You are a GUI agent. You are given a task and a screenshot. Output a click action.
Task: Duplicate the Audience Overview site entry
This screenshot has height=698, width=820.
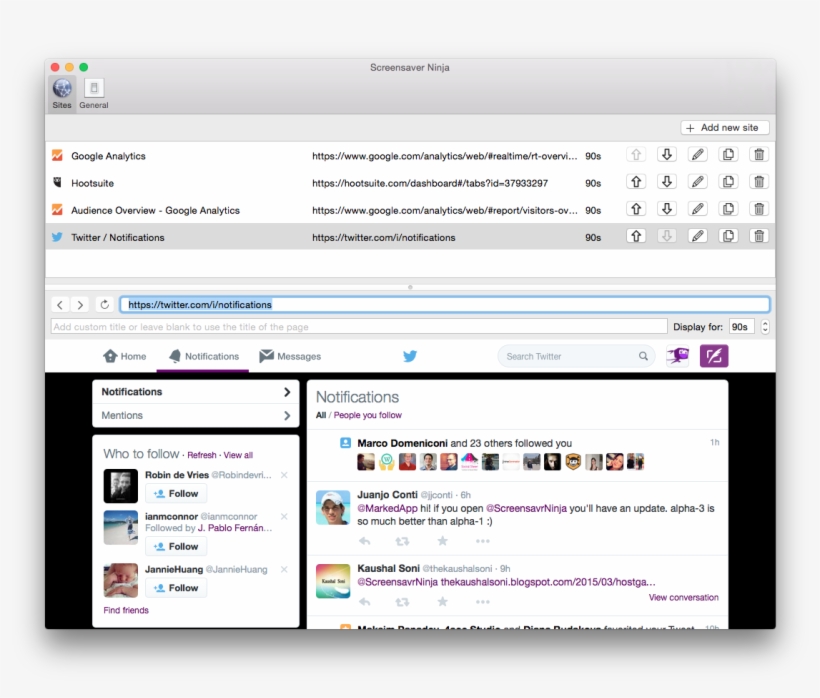point(728,209)
